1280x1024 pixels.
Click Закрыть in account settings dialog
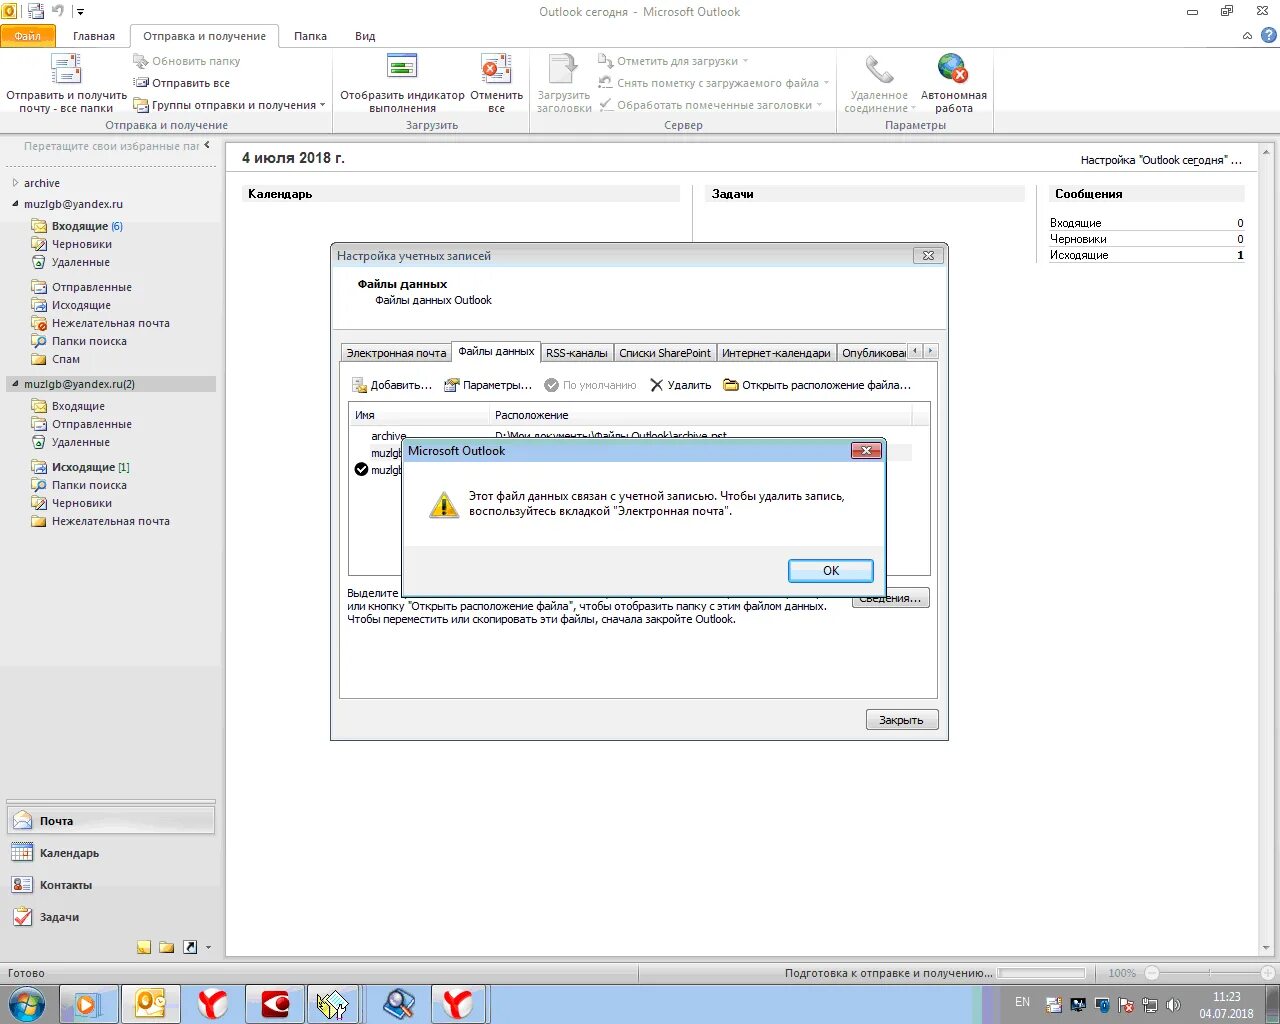click(x=901, y=720)
